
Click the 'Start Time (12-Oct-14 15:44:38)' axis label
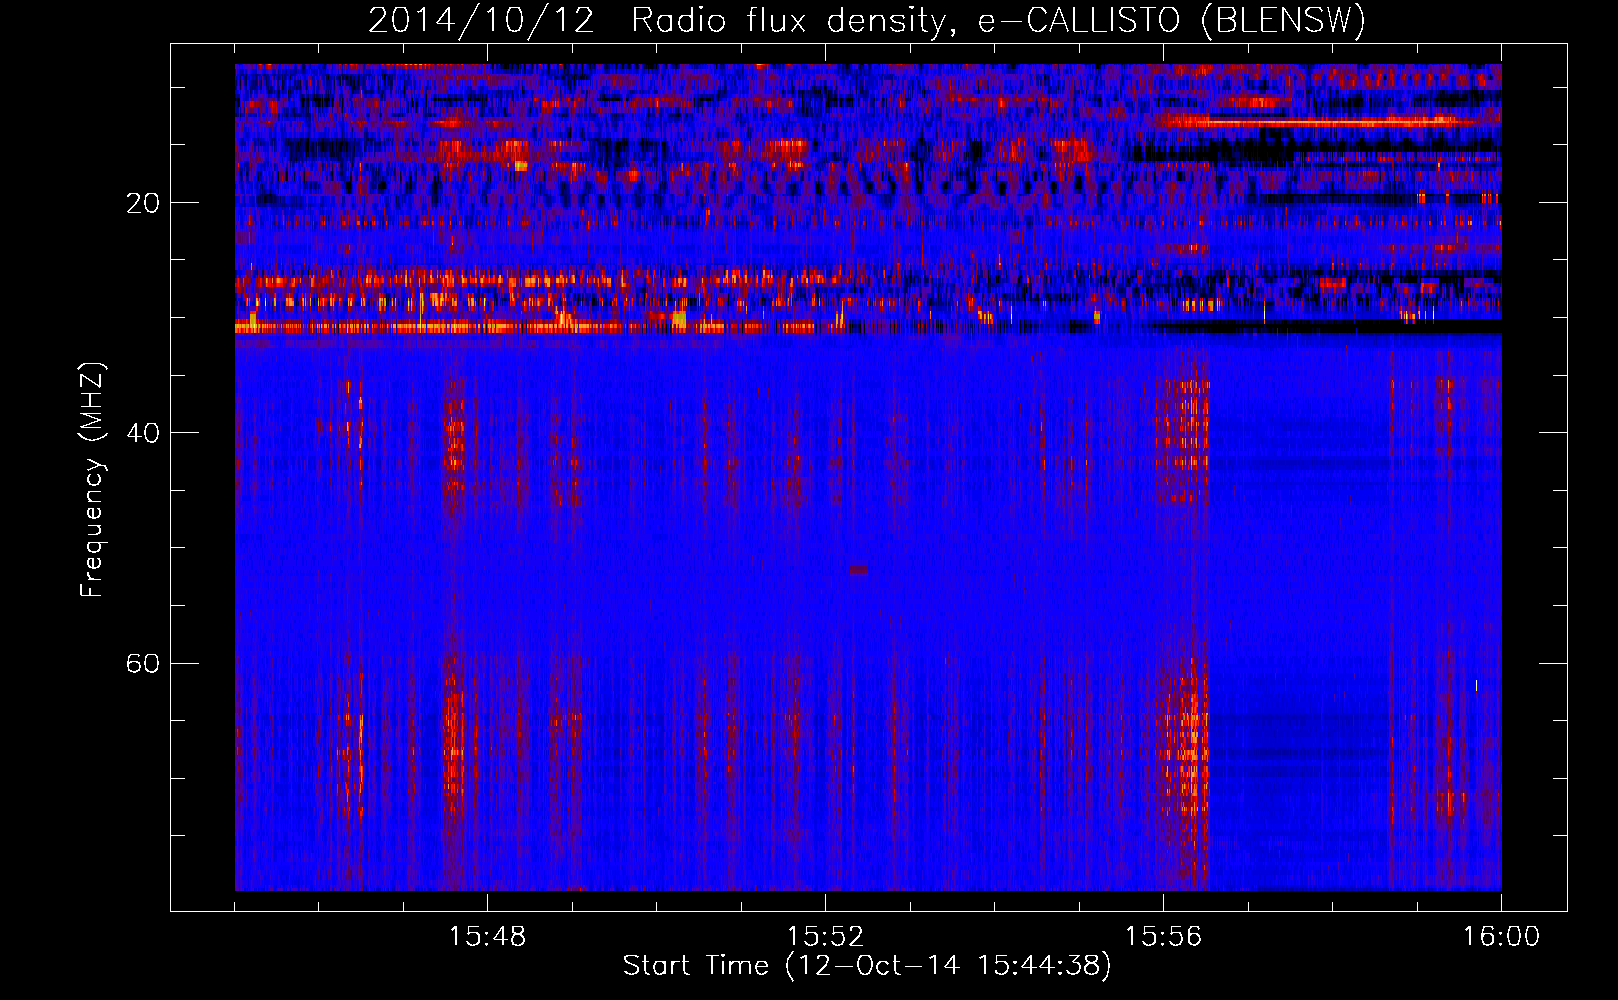point(867,966)
